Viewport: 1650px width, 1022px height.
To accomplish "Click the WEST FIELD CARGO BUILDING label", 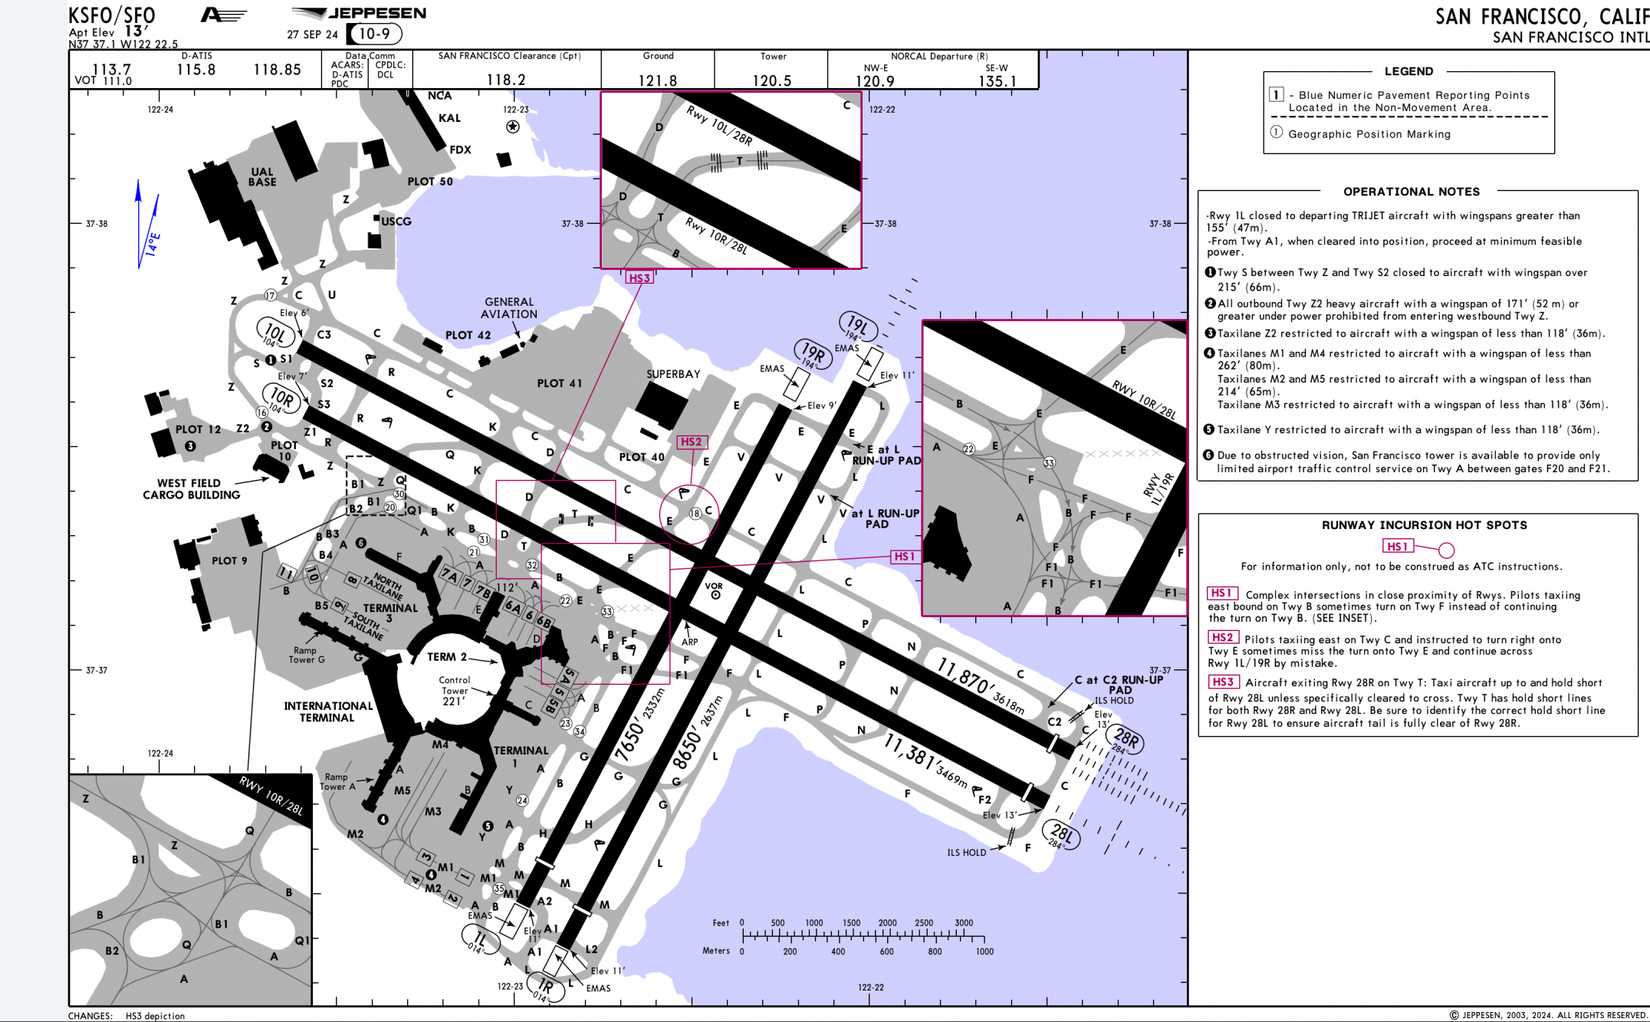I will [x=191, y=489].
